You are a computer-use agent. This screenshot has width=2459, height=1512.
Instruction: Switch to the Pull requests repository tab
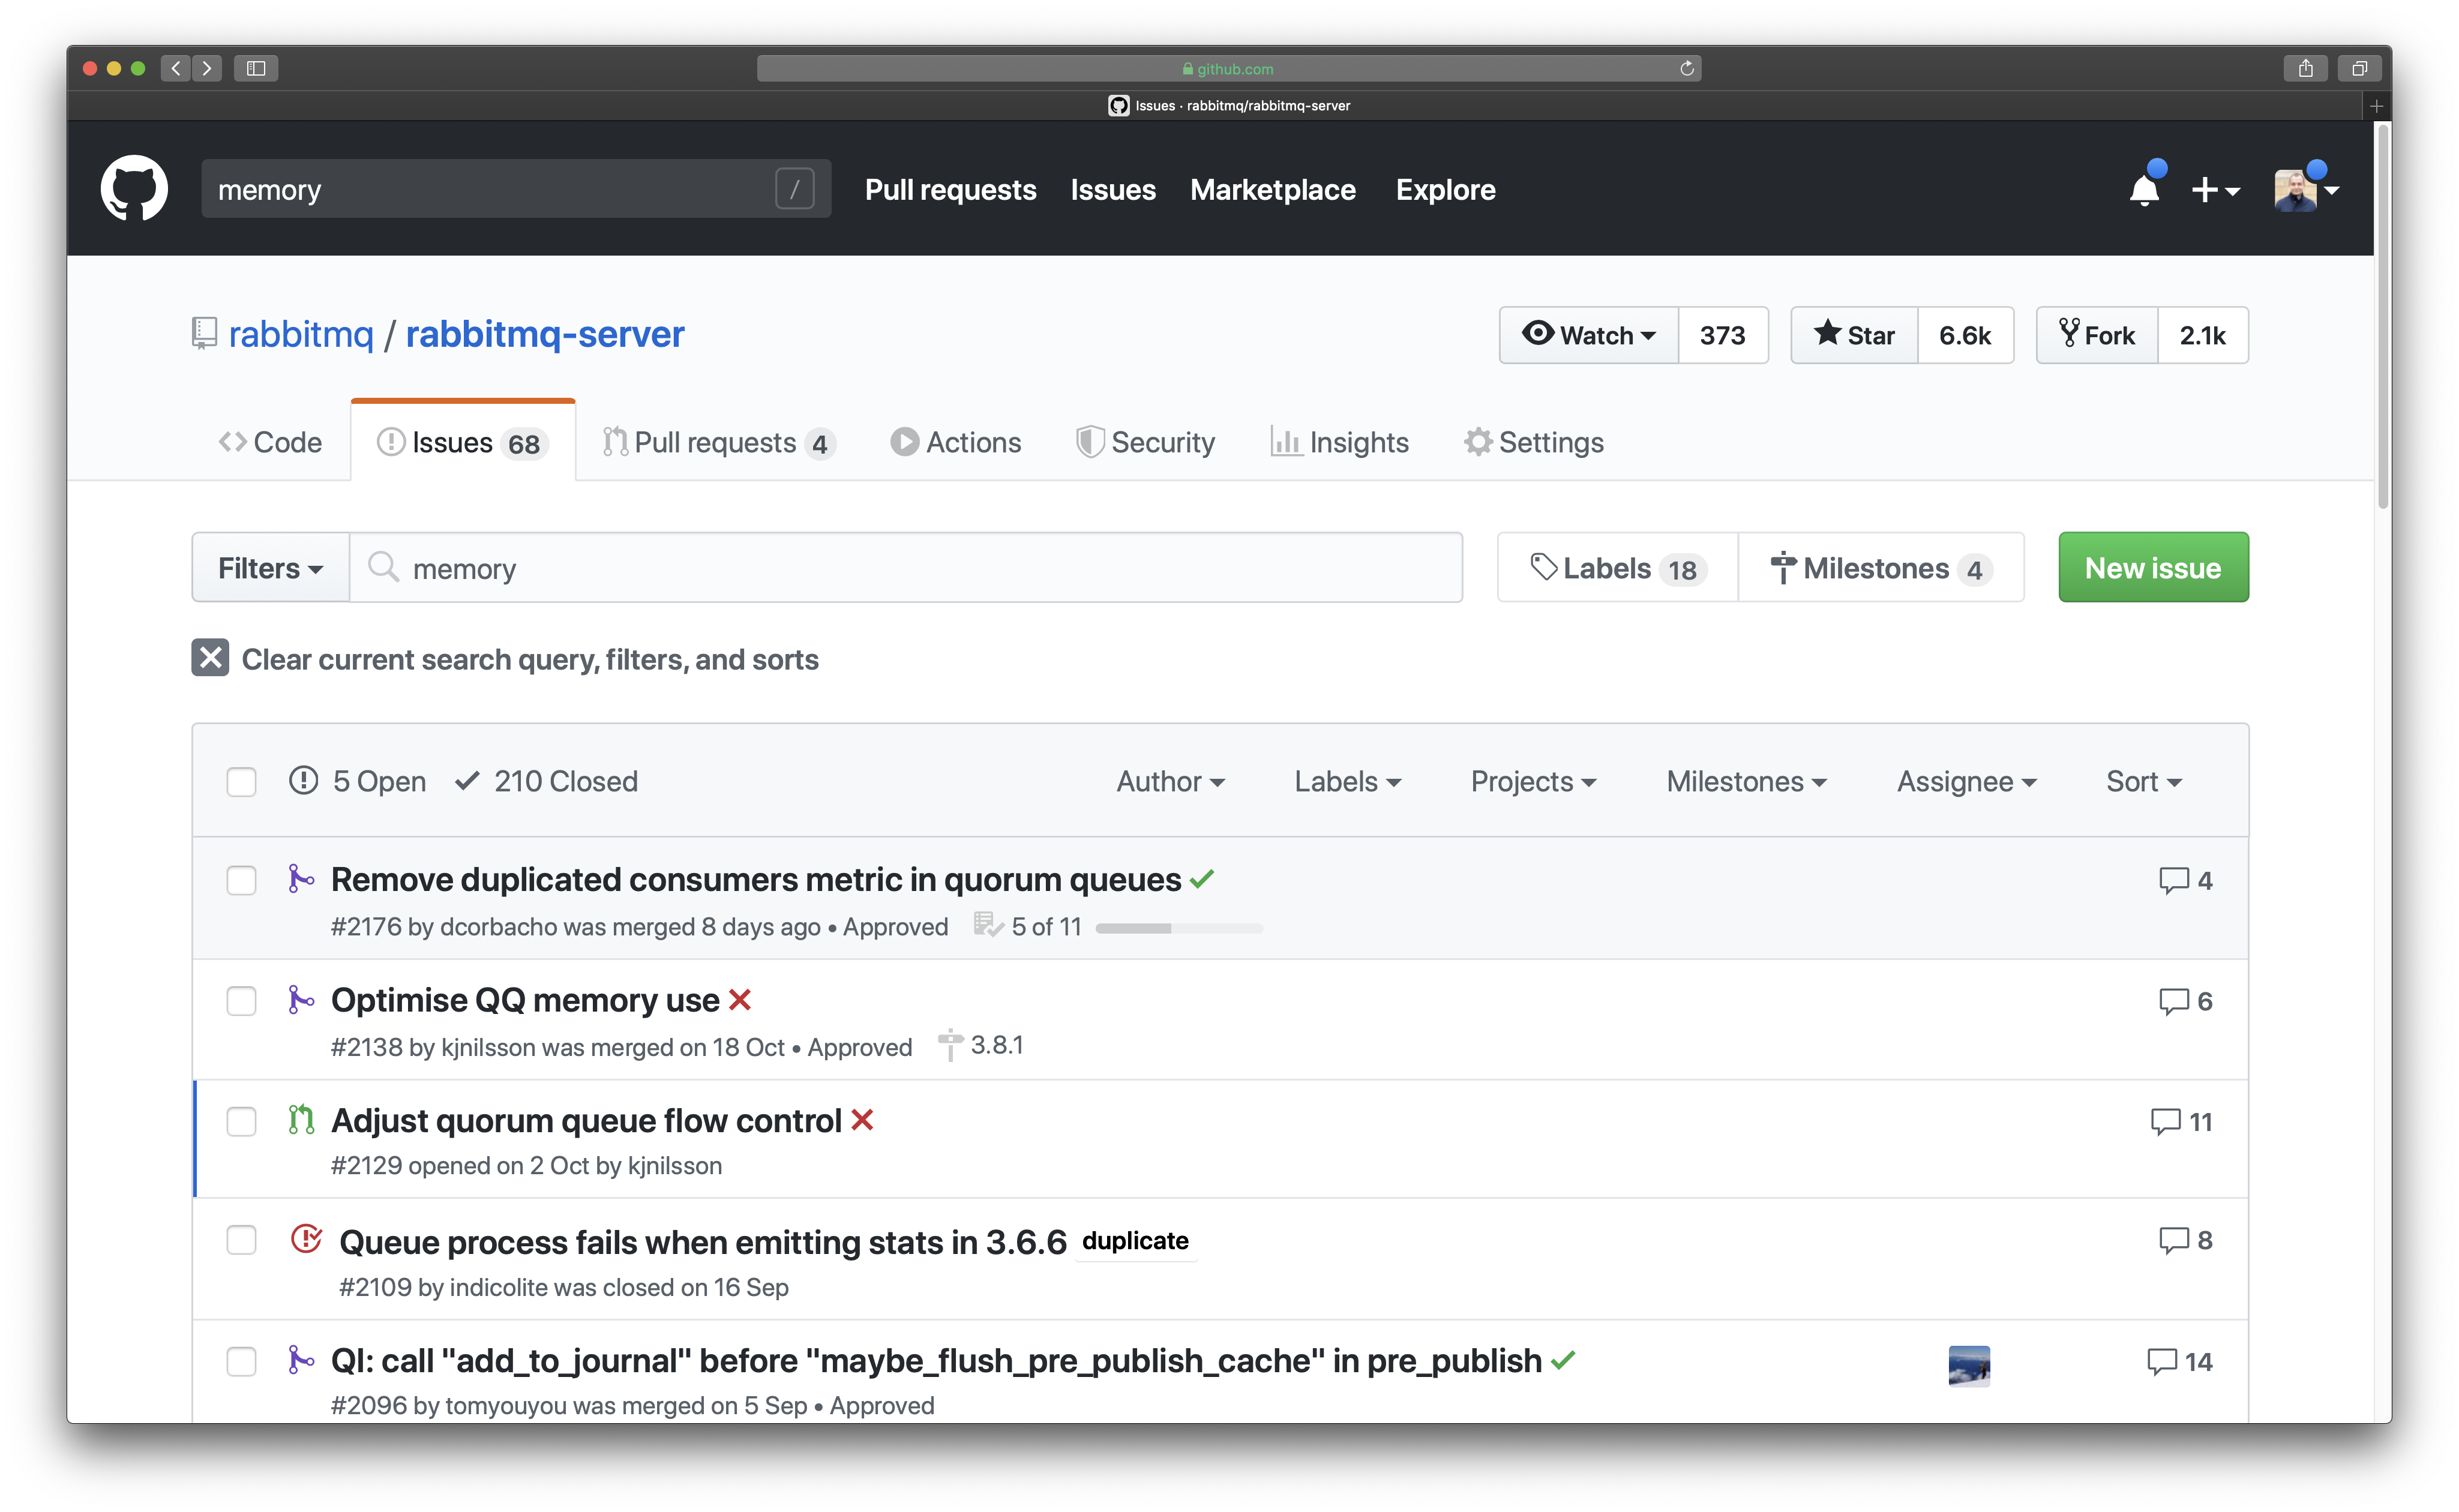(719, 442)
